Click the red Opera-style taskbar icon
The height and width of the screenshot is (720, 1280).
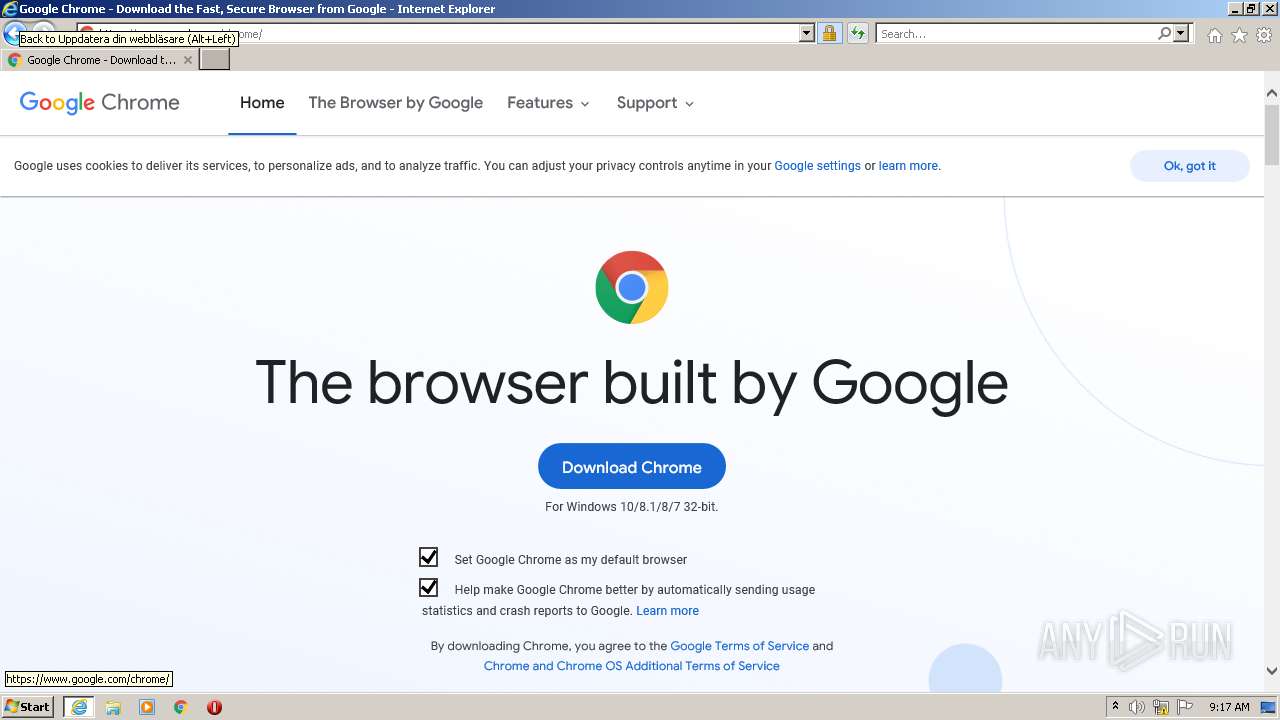click(x=214, y=707)
